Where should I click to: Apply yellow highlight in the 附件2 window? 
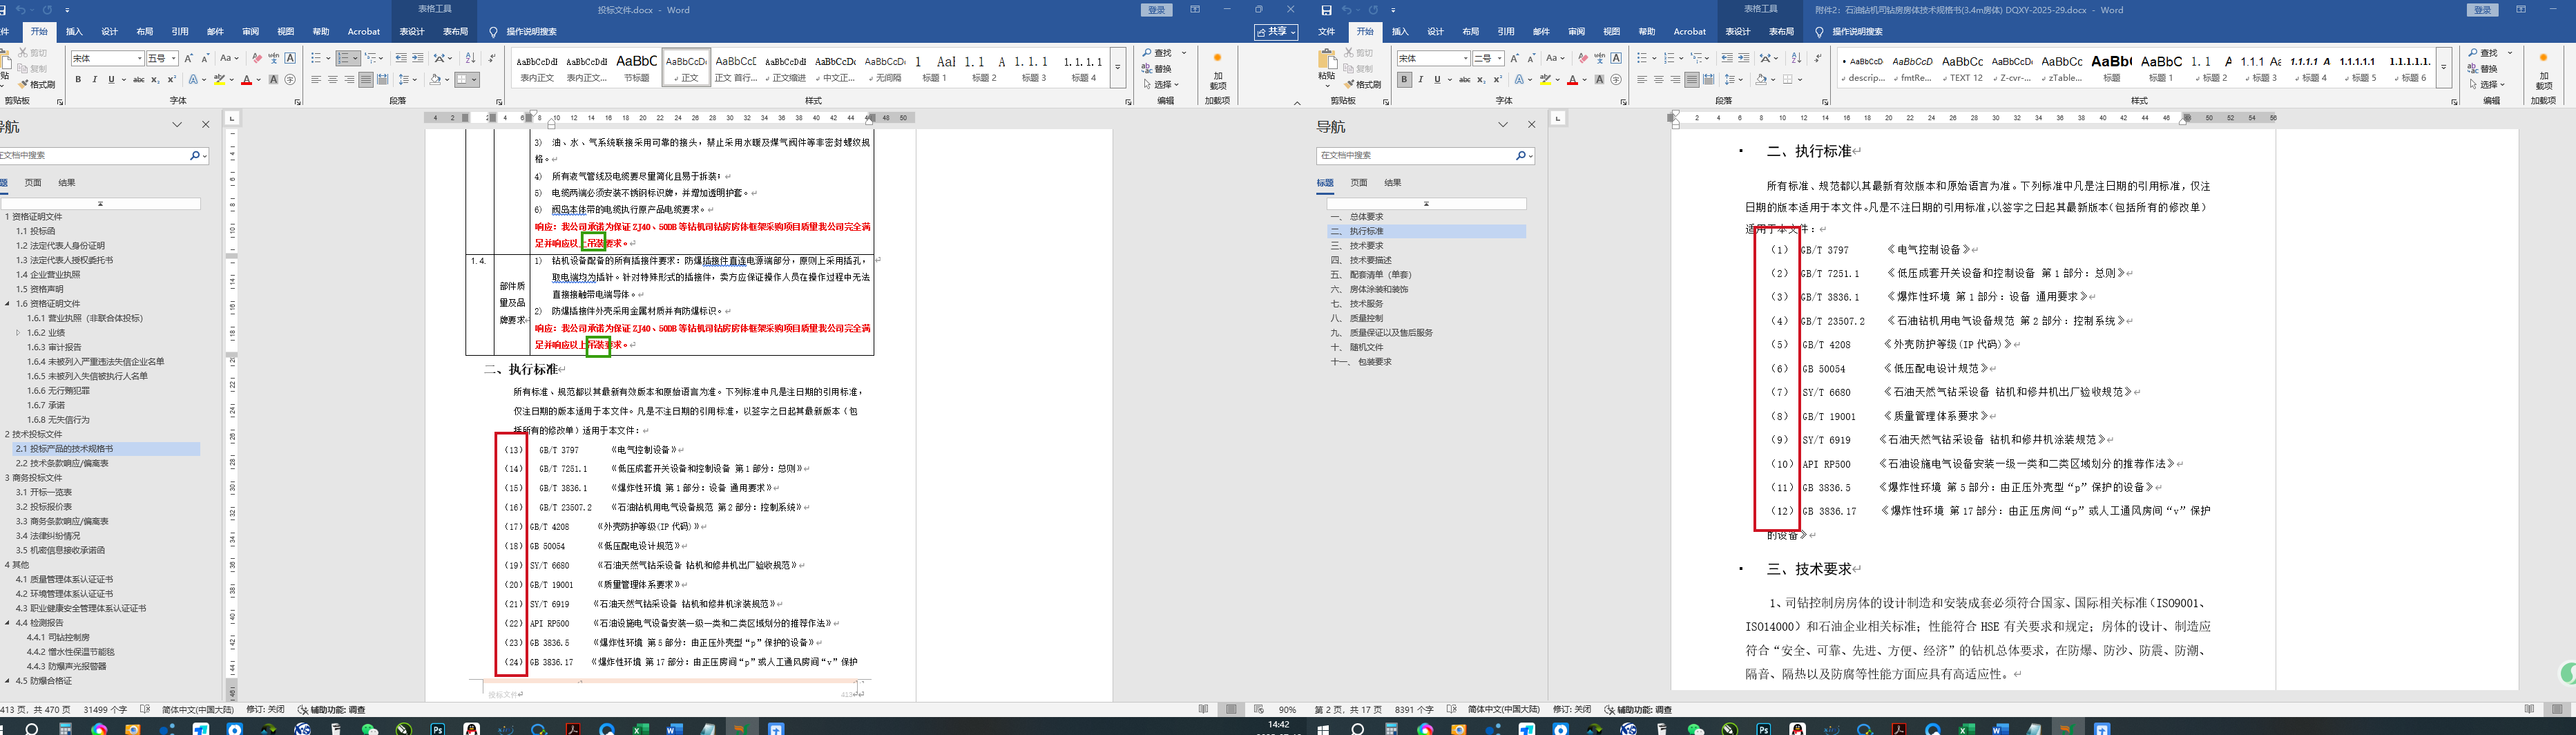click(x=1546, y=80)
